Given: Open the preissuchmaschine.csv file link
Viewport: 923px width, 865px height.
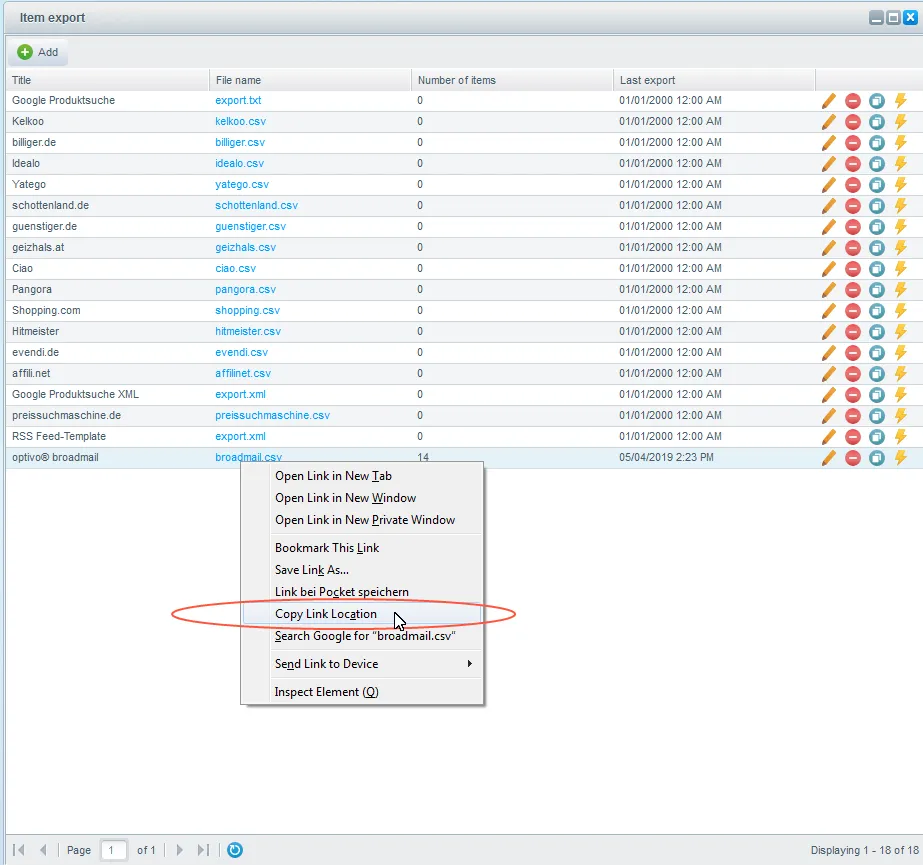Looking at the screenshot, I should [x=272, y=415].
